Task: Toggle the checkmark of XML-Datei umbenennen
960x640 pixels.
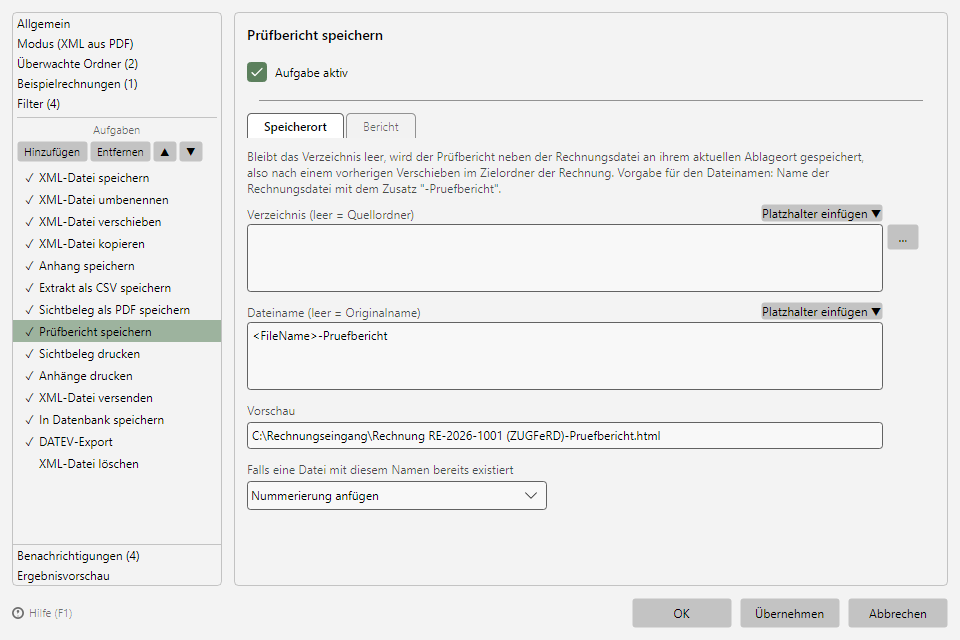Action: 29,200
